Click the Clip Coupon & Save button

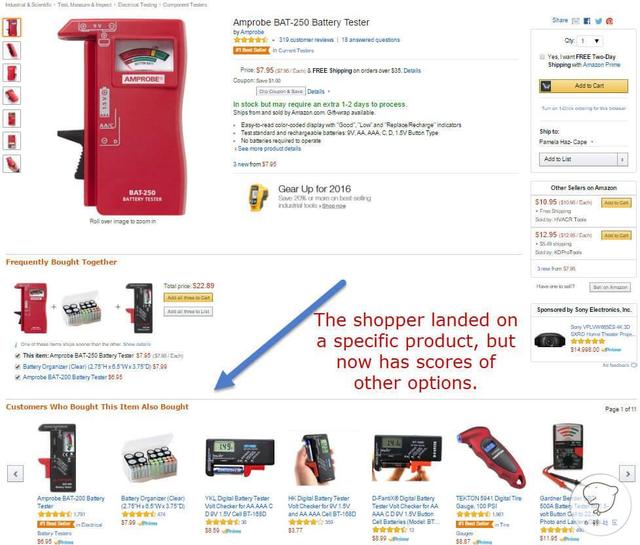(281, 91)
